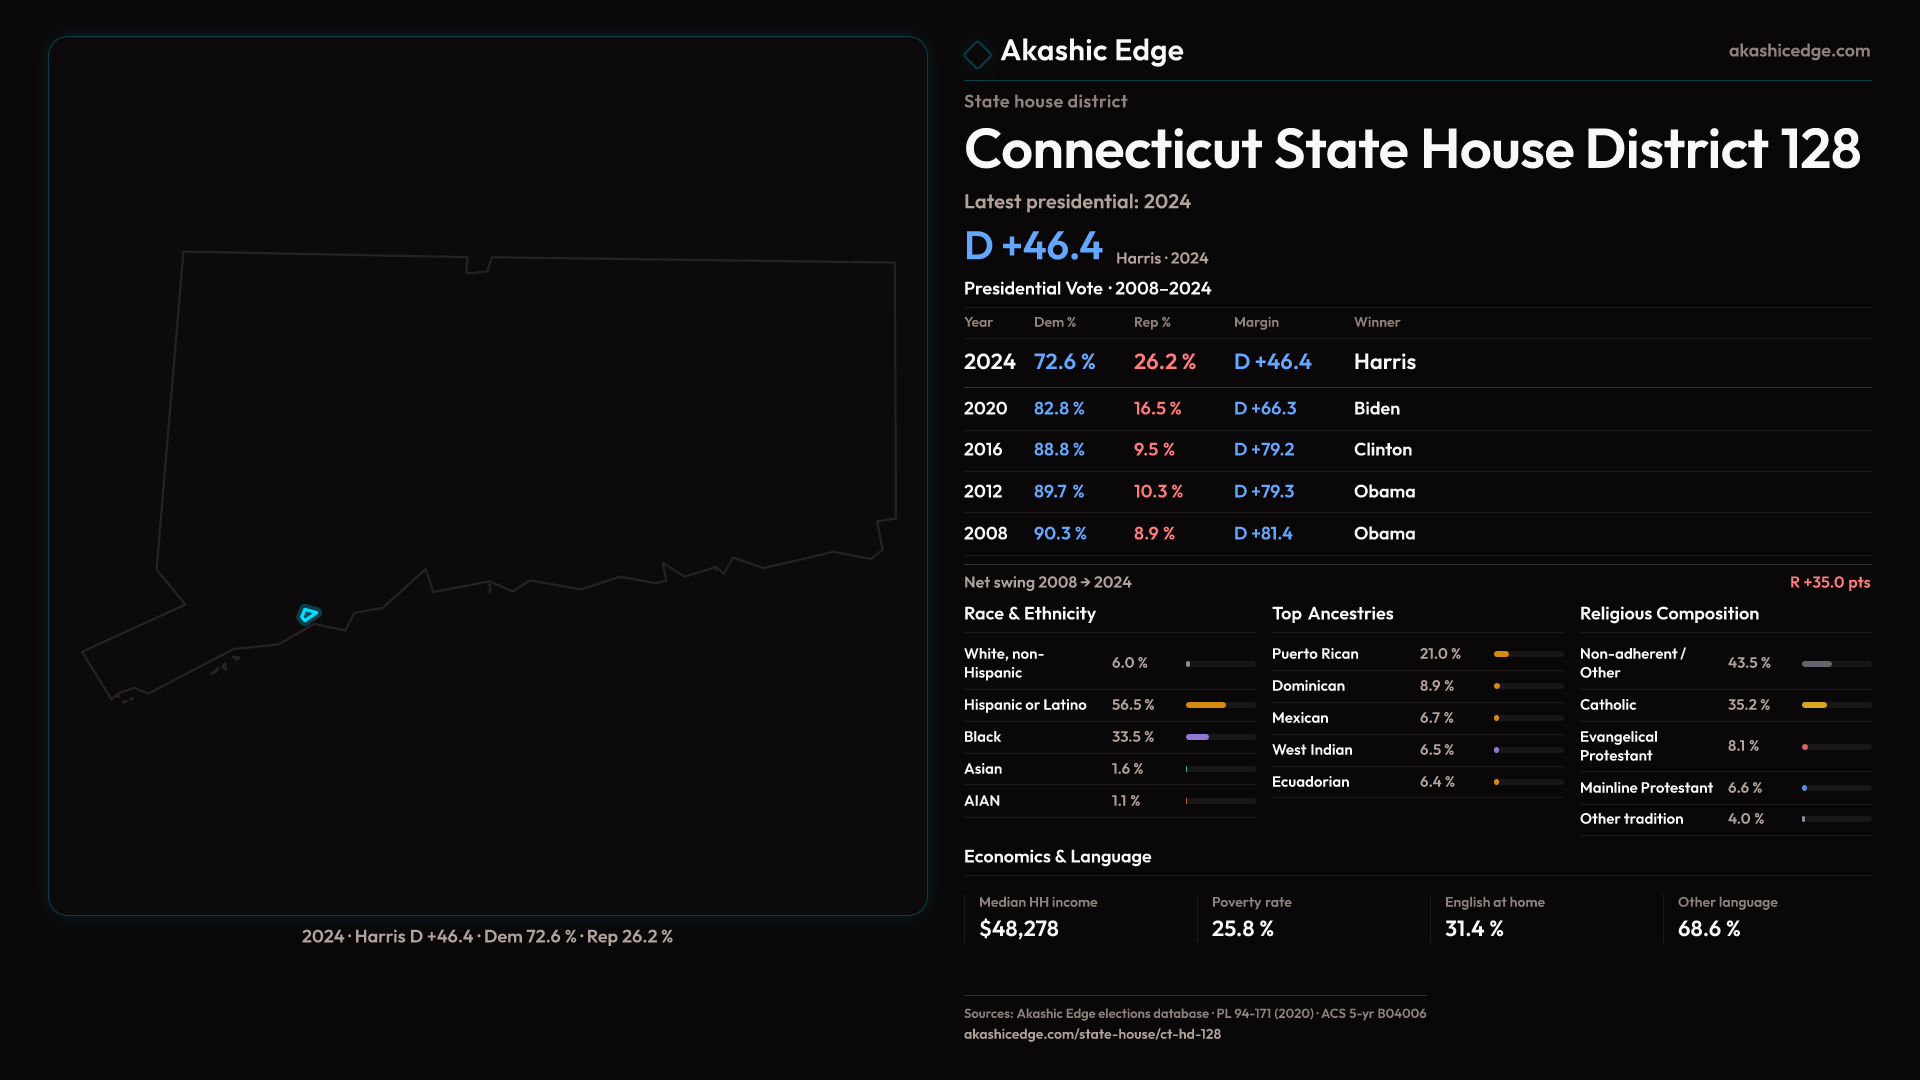Screen dimensions: 1920x1080
Task: Click the Connecticut State House District 128 title
Action: (x=1411, y=149)
